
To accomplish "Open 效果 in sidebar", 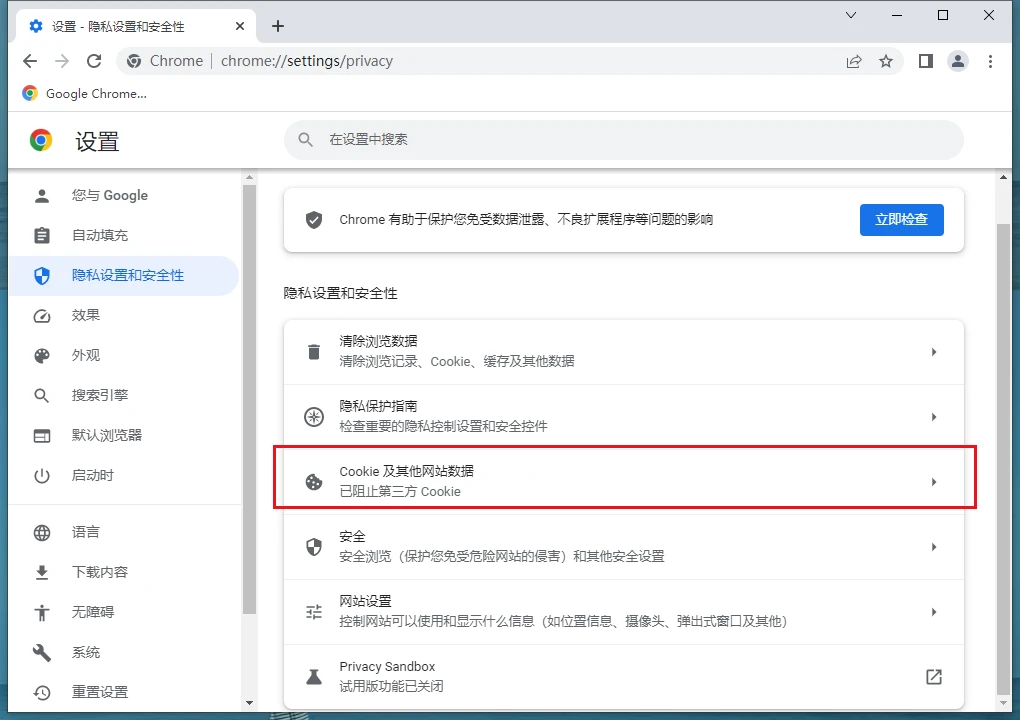I will tap(124, 315).
